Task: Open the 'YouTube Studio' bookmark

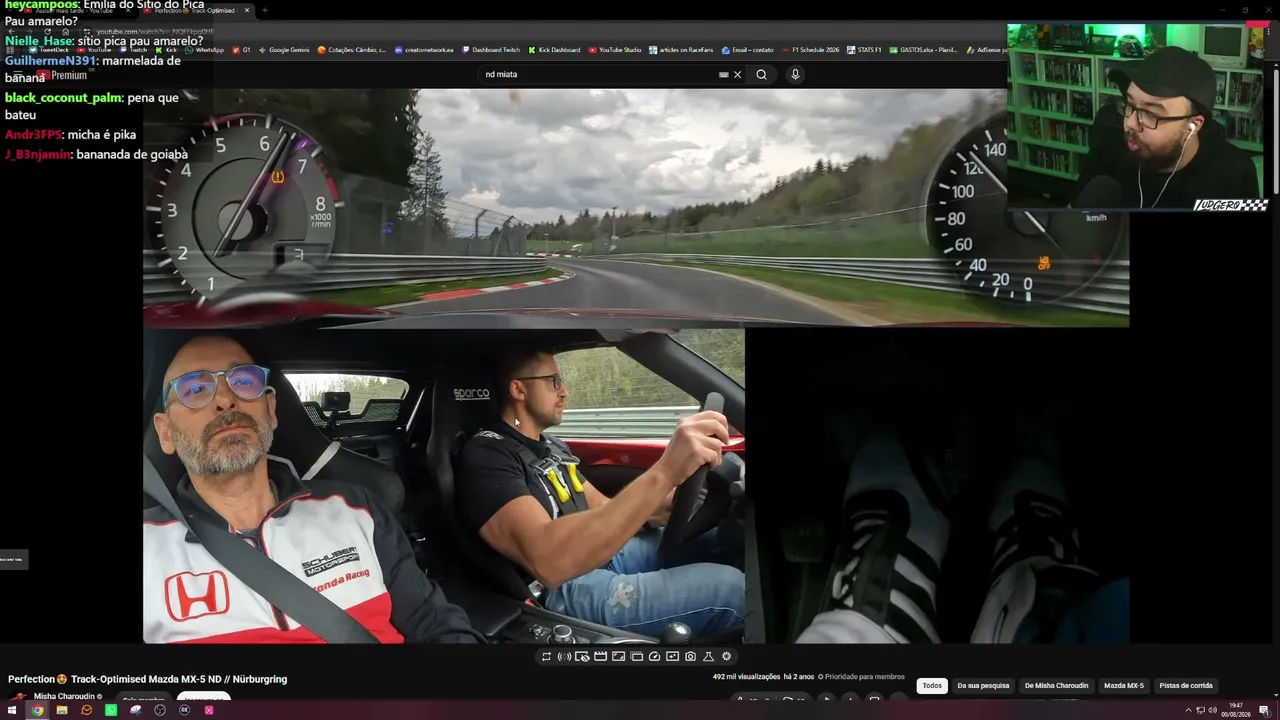Action: click(615, 49)
